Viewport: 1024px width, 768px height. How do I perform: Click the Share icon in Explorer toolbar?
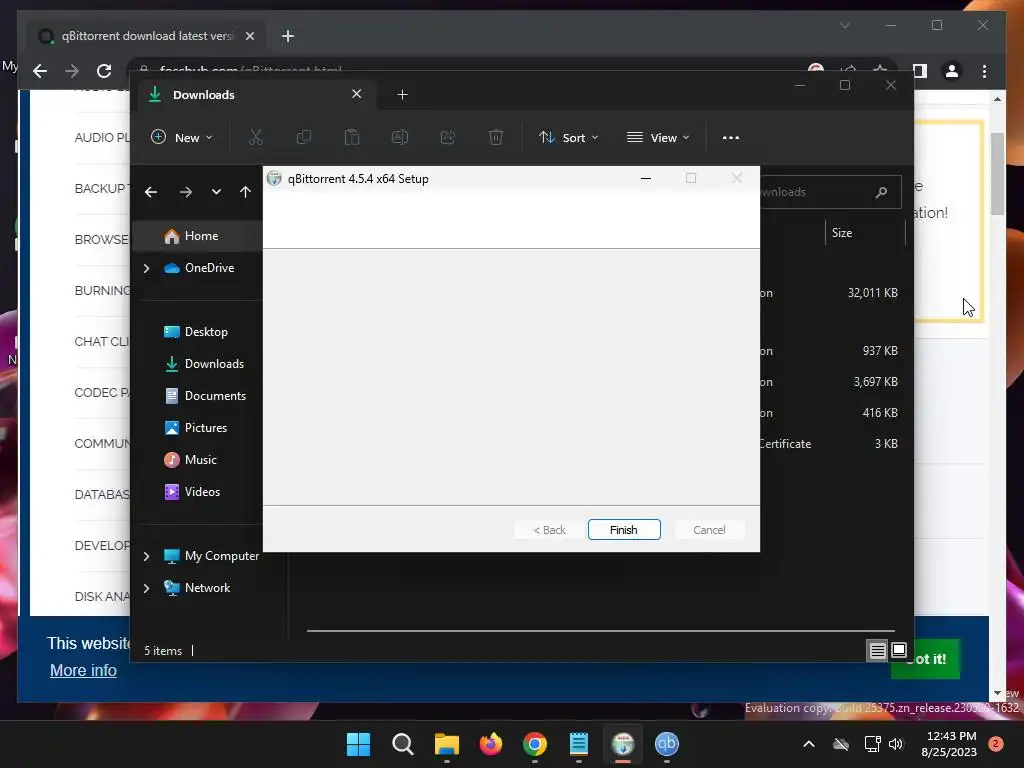point(448,137)
